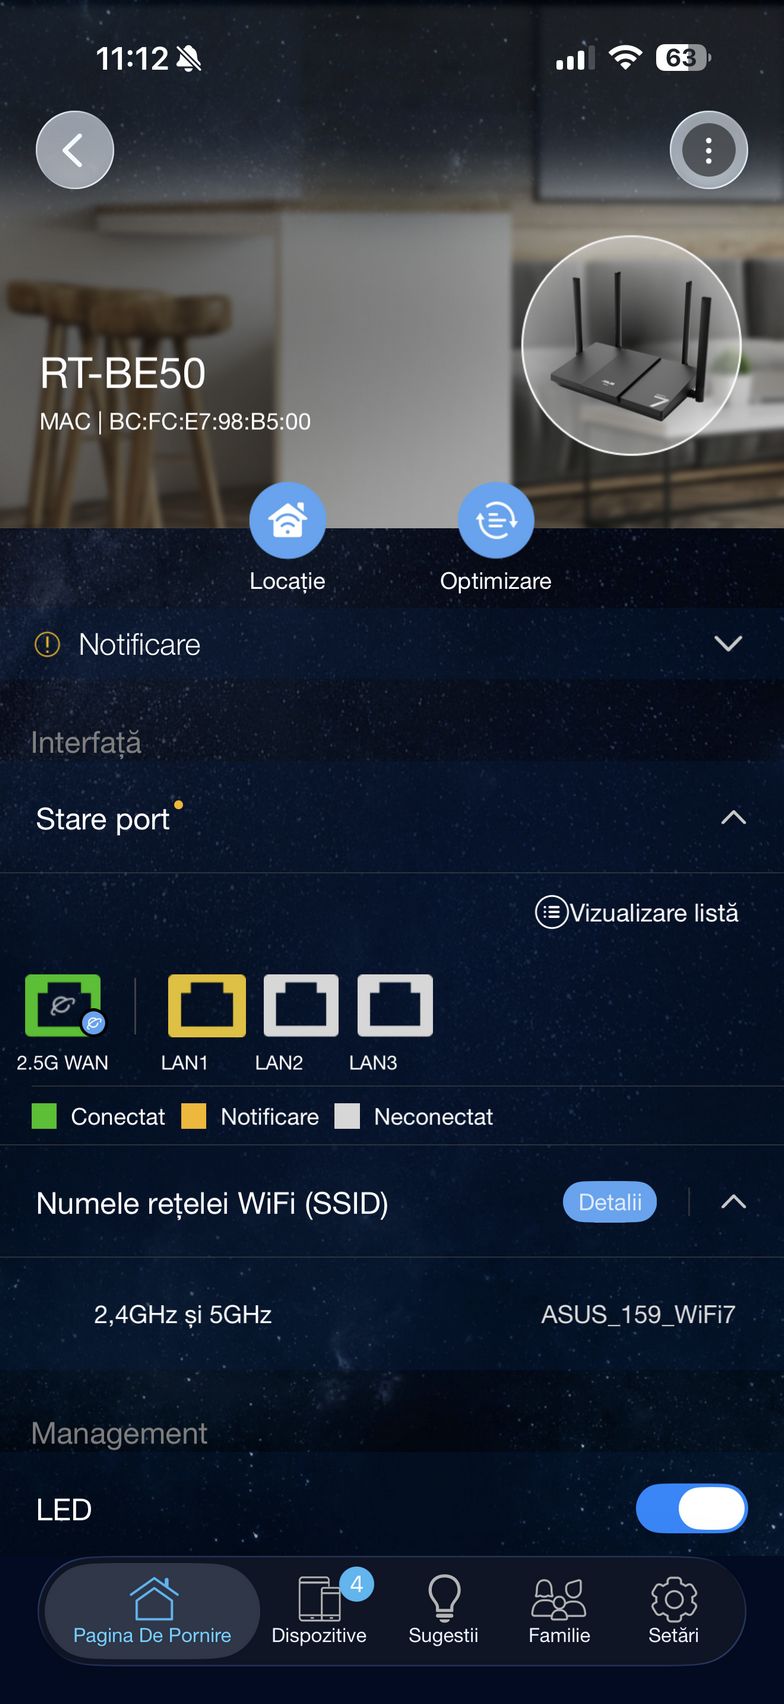Viewport: 784px width, 1704px height.
Task: Tap the back arrow button
Action: (75, 150)
